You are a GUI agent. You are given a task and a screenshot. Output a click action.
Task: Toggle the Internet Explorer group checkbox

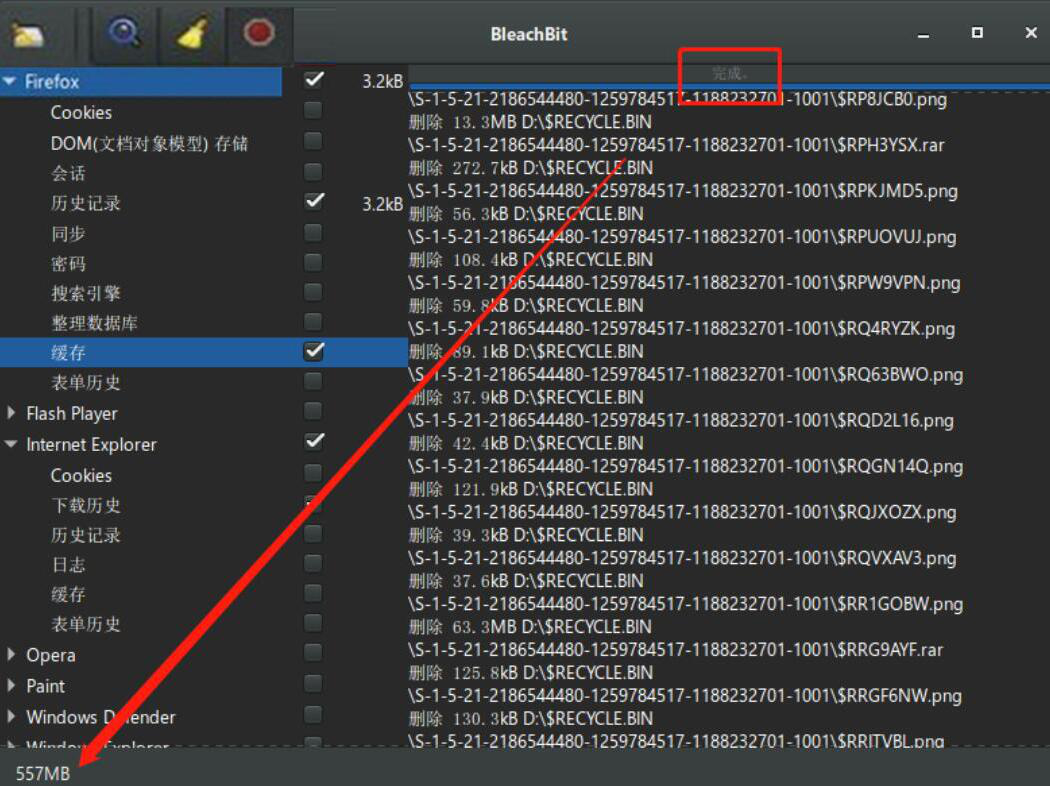[313, 441]
